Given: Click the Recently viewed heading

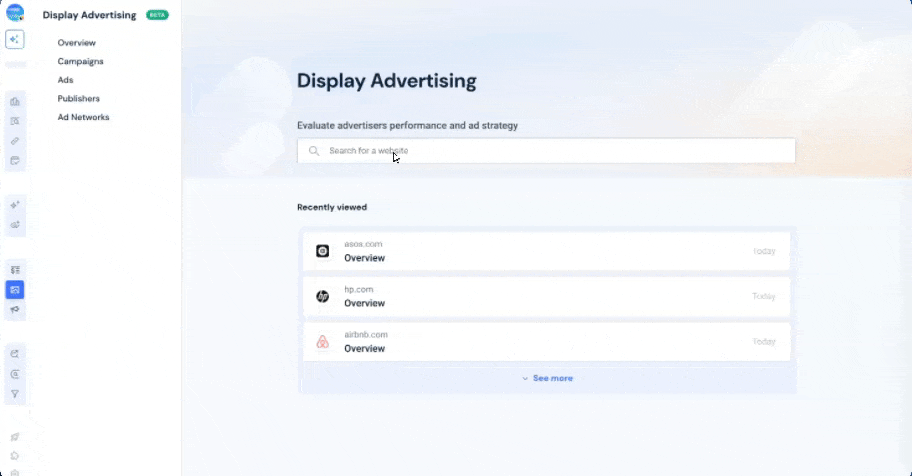Looking at the screenshot, I should 332,207.
